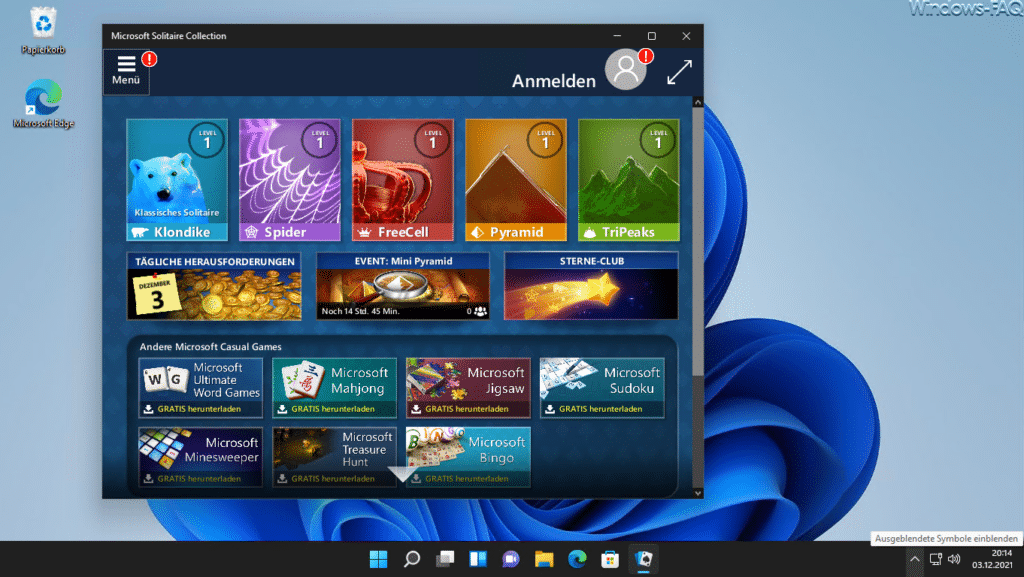Click the scroll-down triangle arrow in content
Image resolution: width=1024 pixels, height=577 pixels.
click(403, 474)
